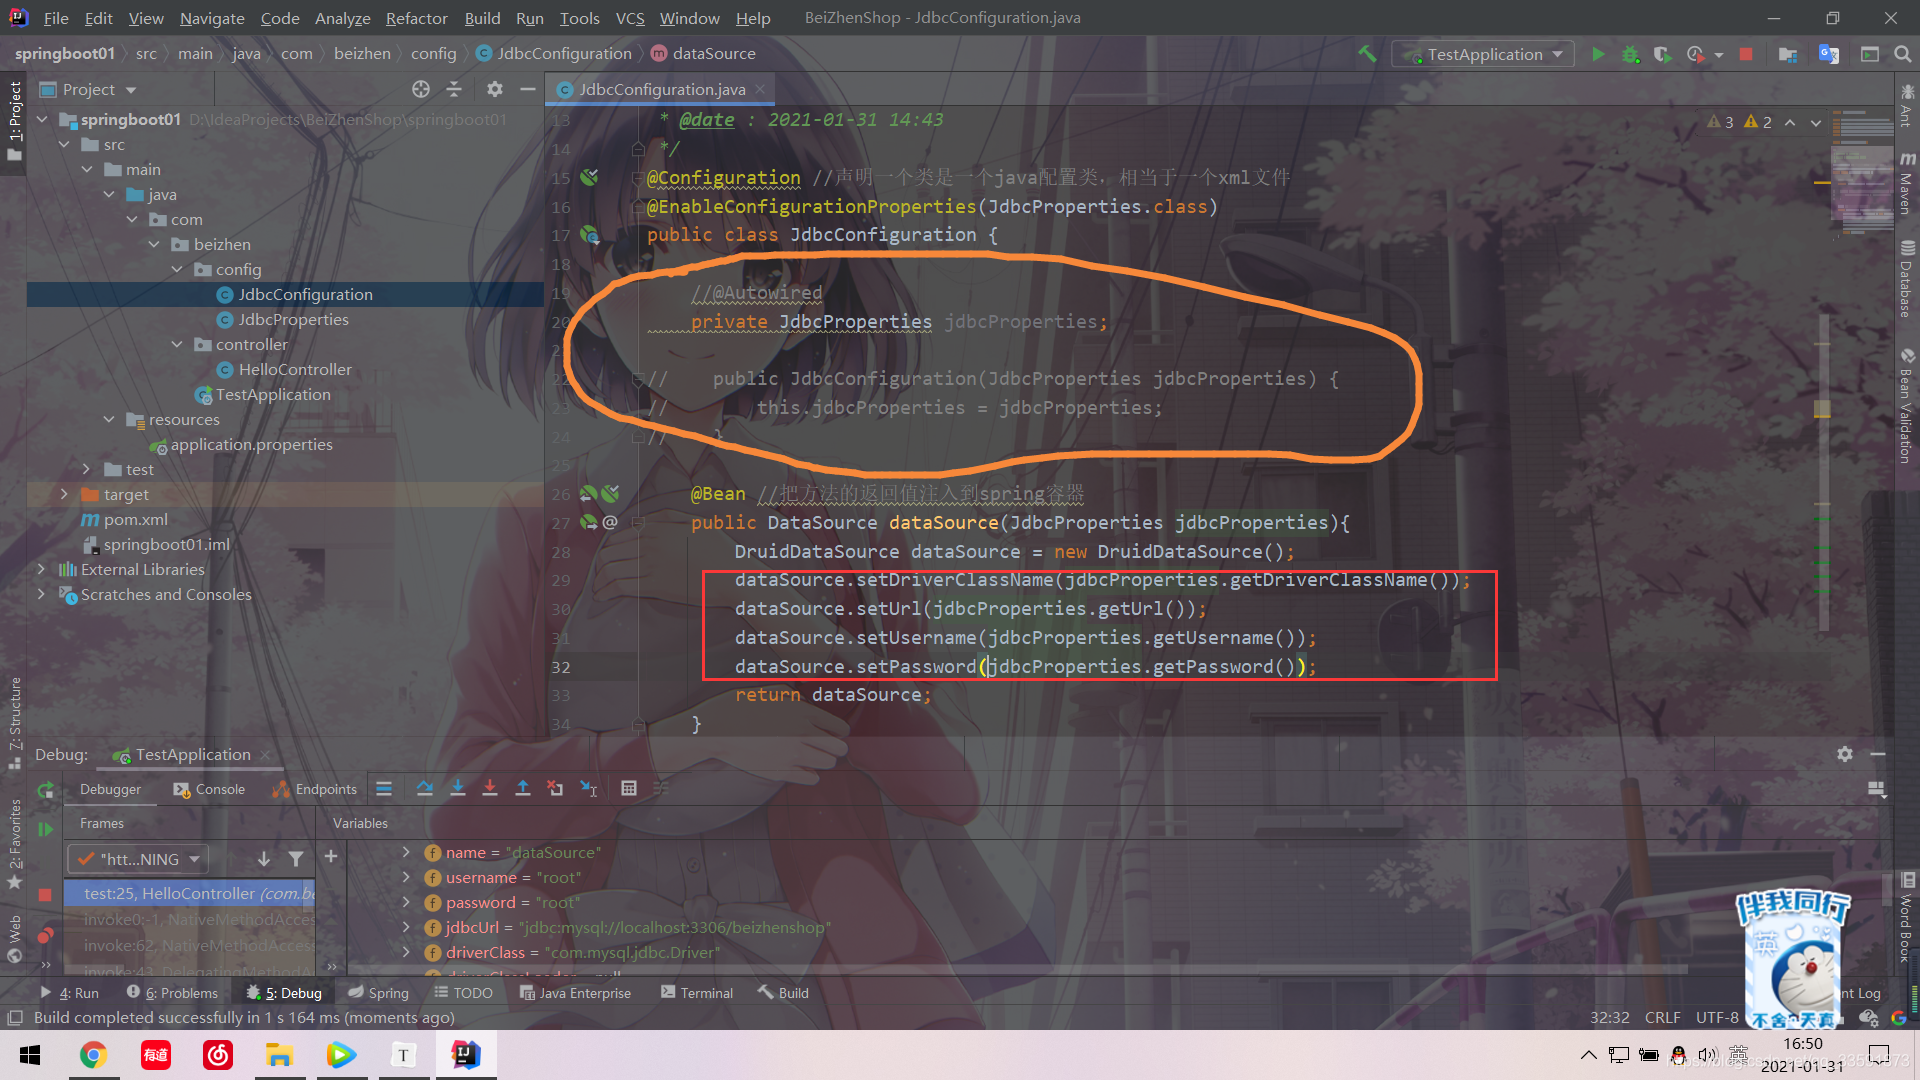The width and height of the screenshot is (1920, 1080).
Task: Stop the running application in the top toolbar
Action: coord(1746,54)
